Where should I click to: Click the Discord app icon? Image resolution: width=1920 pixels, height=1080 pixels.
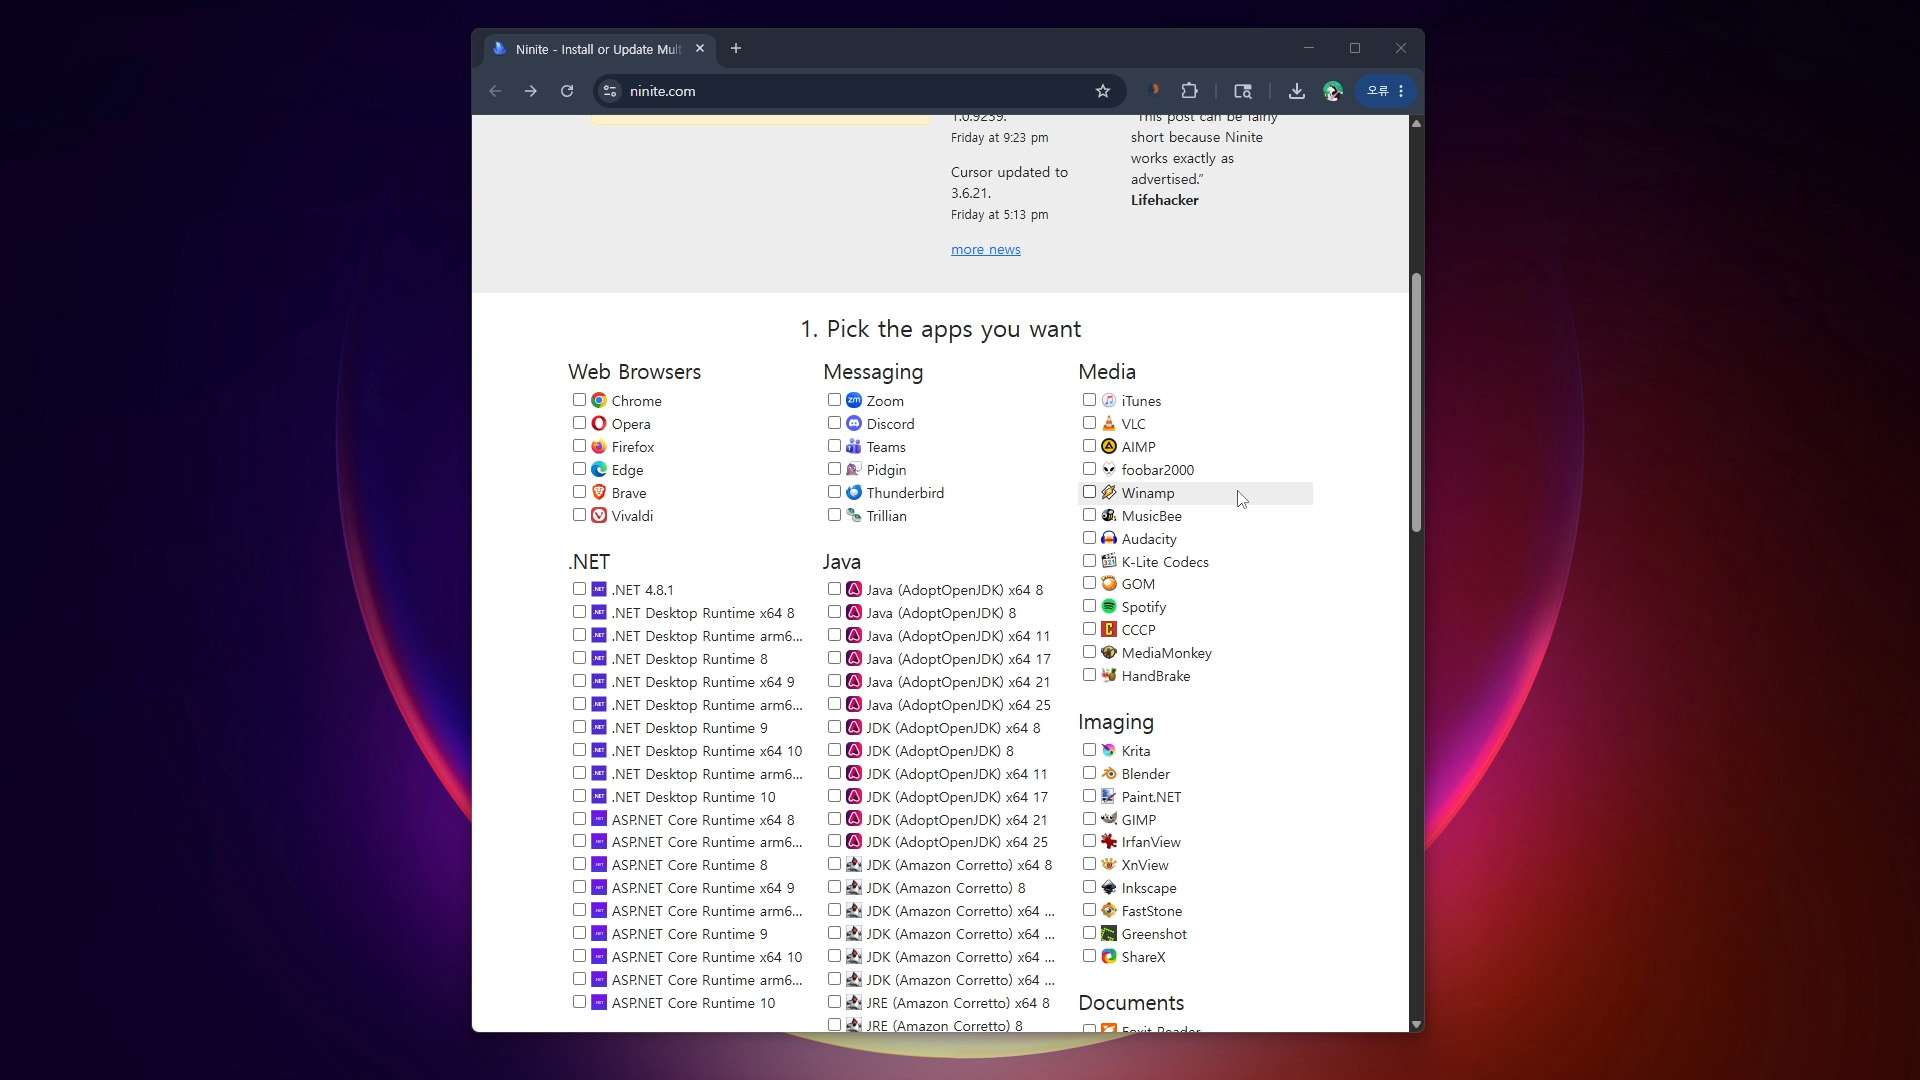[854, 423]
